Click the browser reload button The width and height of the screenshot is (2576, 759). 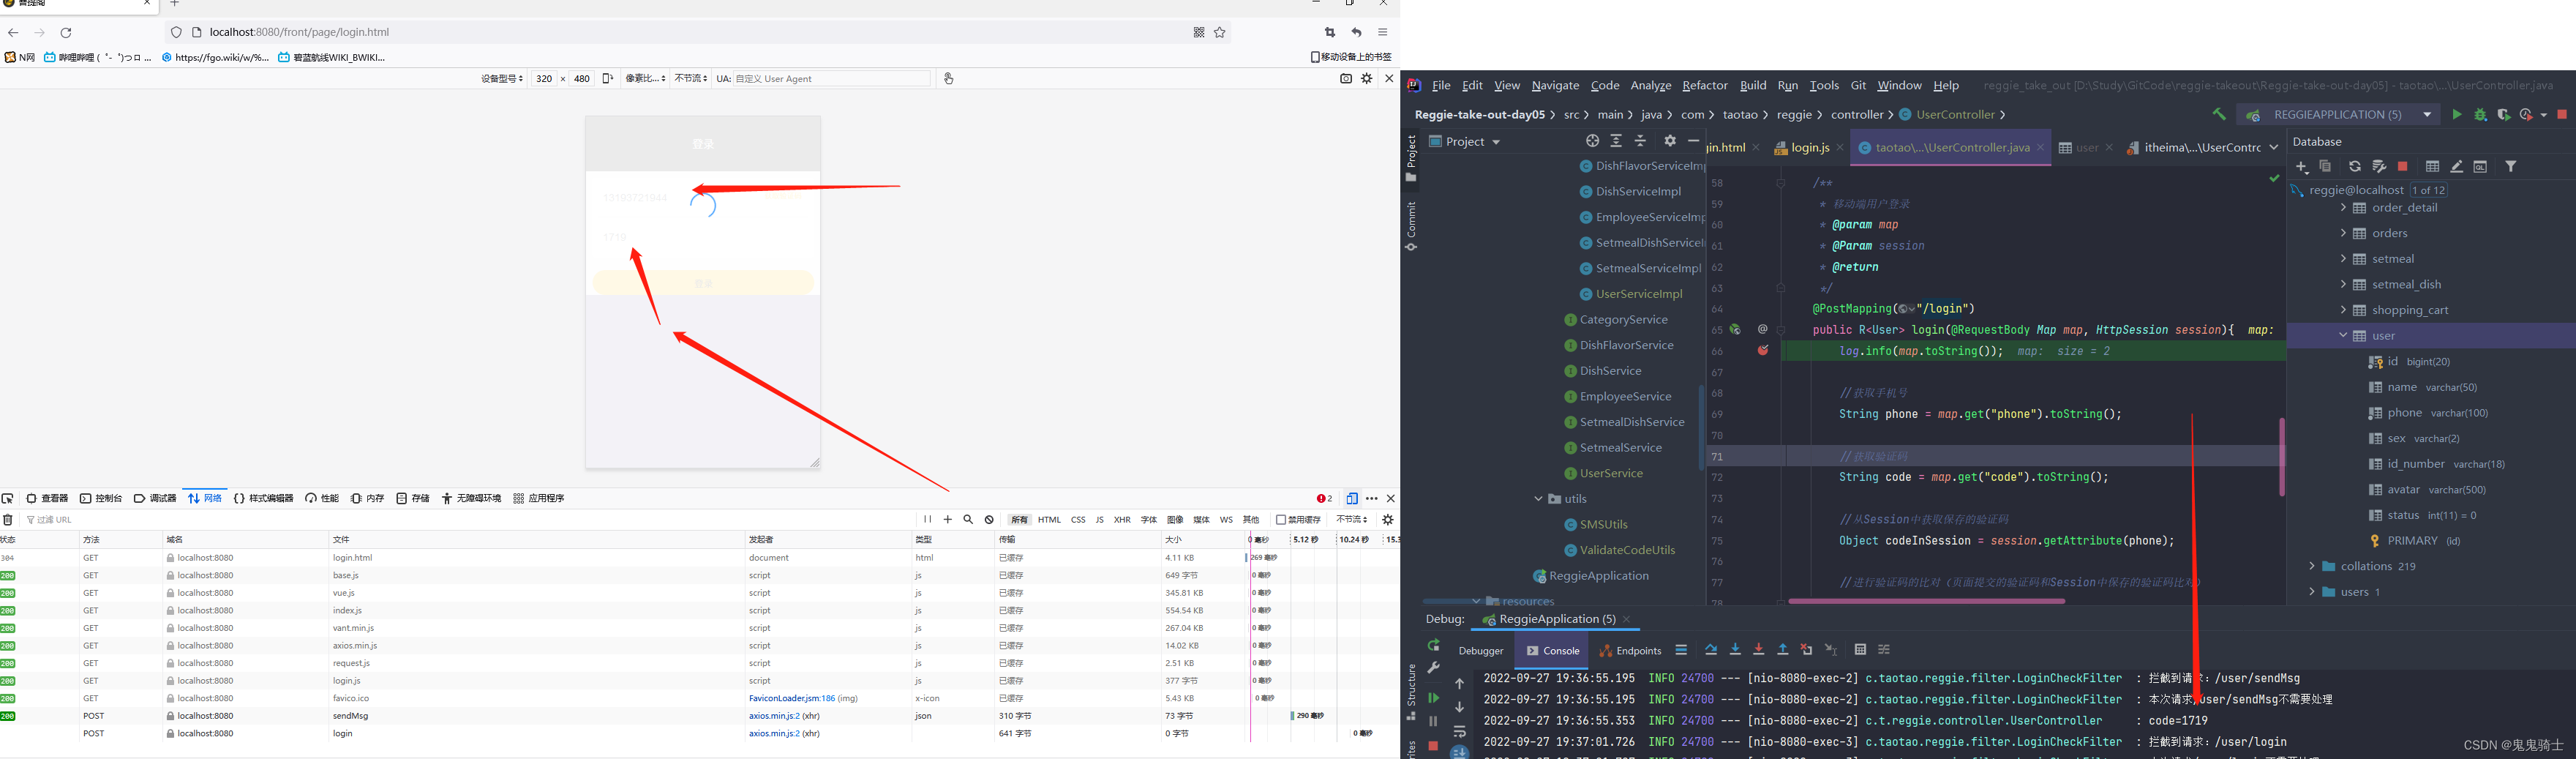[x=66, y=32]
